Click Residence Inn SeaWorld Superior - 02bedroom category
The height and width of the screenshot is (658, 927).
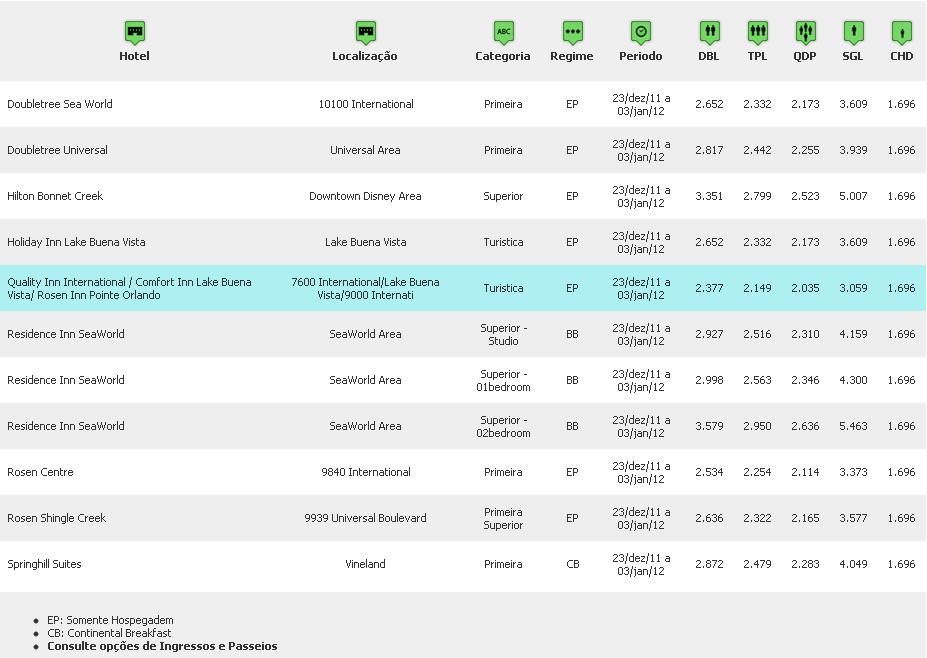coord(503,426)
